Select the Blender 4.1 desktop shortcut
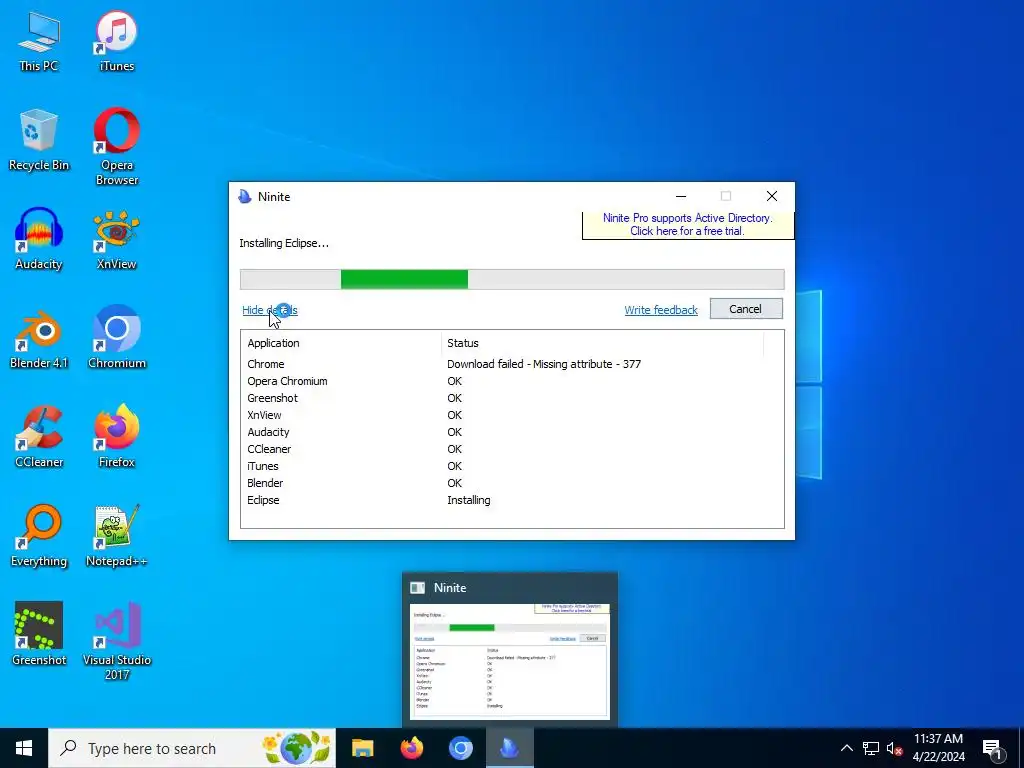This screenshot has height=768, width=1024. tap(39, 338)
